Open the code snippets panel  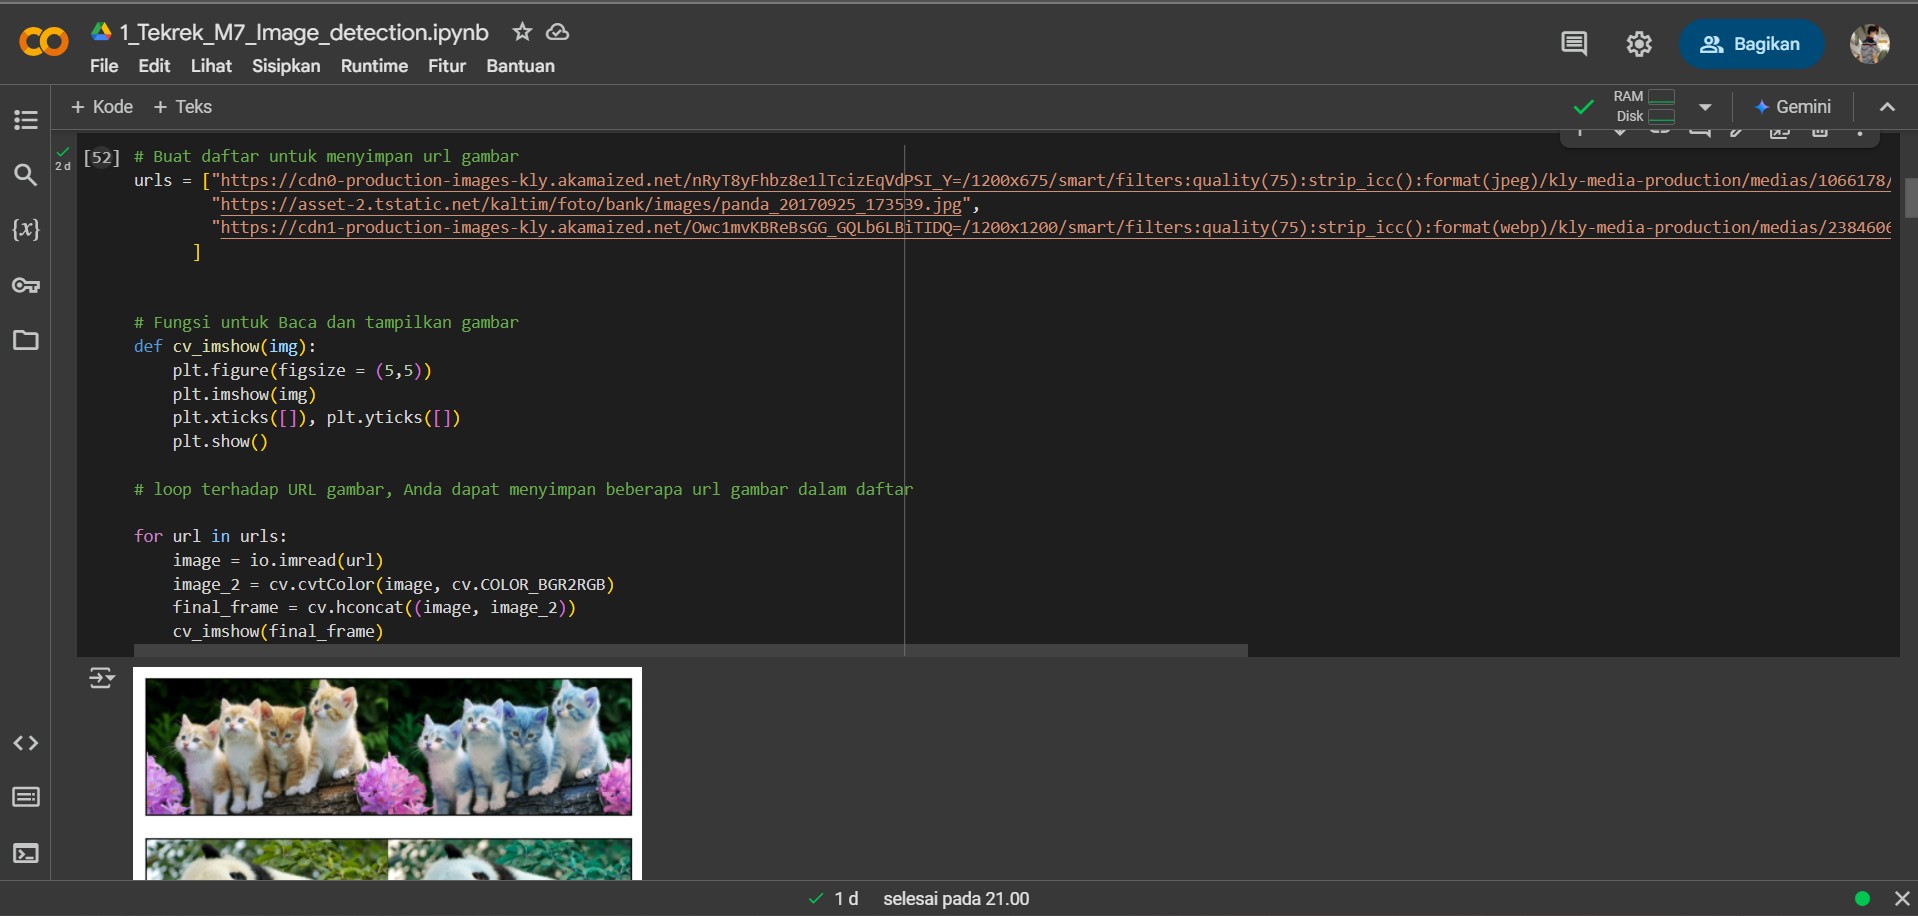[x=25, y=743]
